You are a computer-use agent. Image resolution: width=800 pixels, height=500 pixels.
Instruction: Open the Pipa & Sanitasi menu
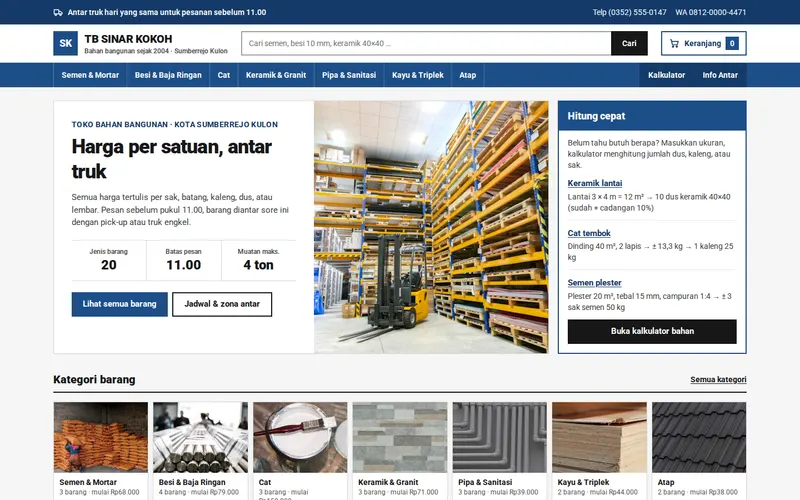349,75
